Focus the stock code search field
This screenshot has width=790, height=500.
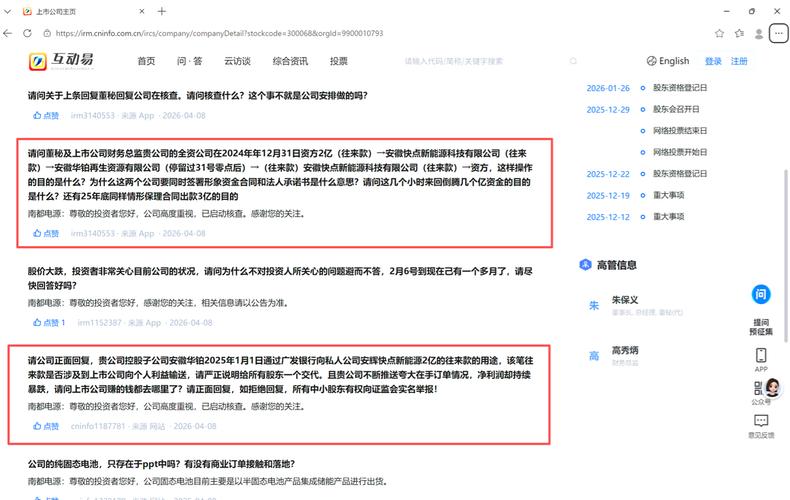point(484,61)
